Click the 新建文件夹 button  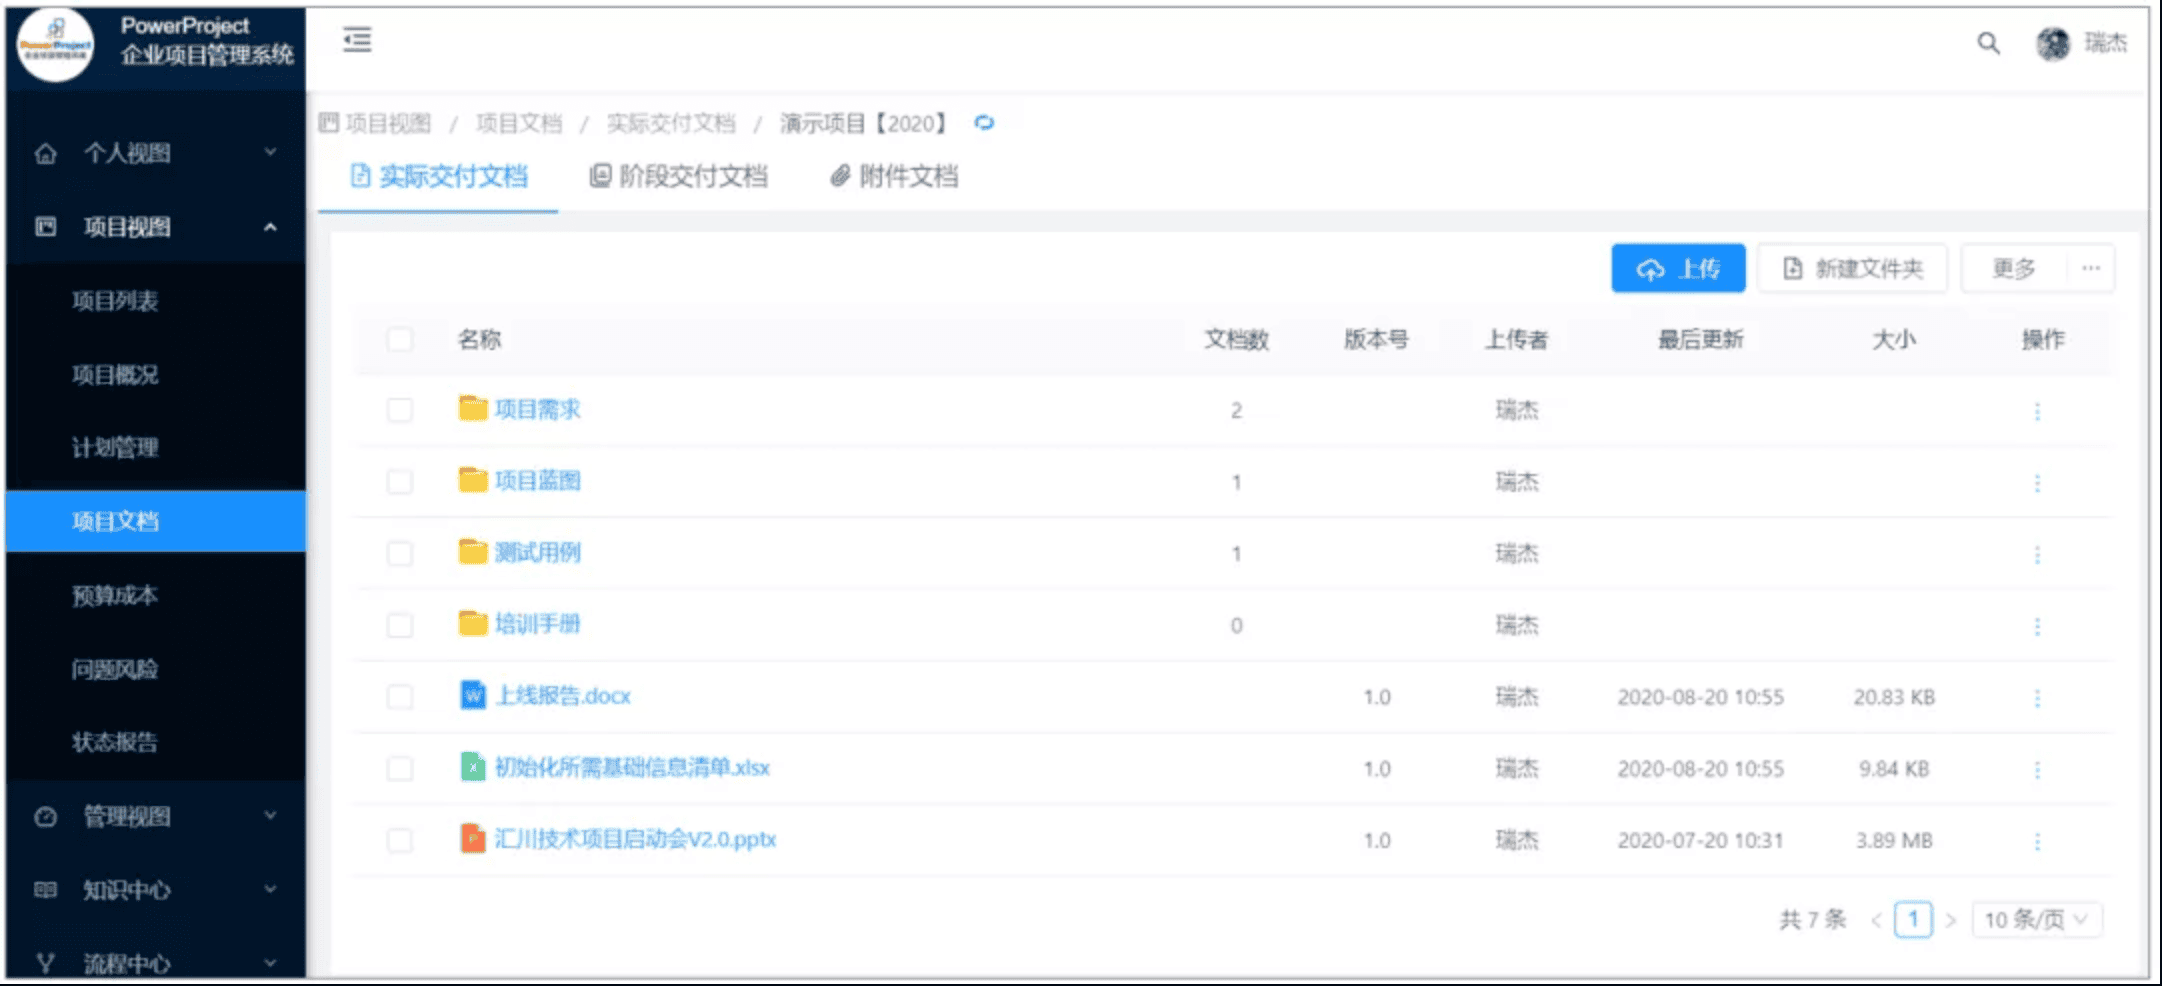(1852, 268)
